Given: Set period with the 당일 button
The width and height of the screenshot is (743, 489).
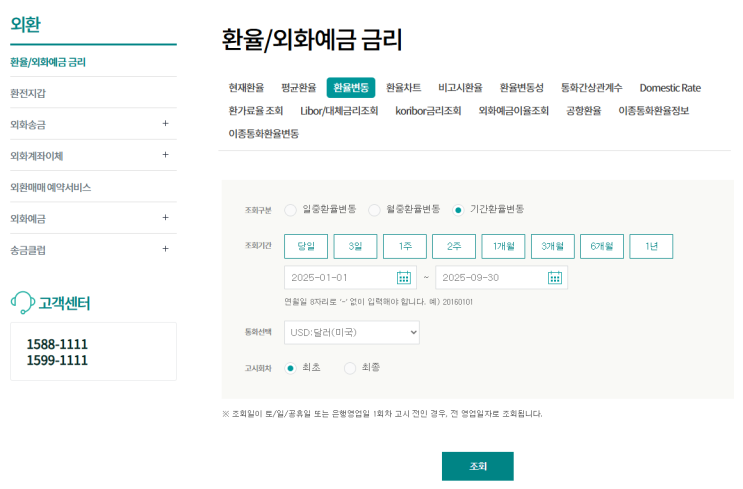Looking at the screenshot, I should tap(306, 246).
